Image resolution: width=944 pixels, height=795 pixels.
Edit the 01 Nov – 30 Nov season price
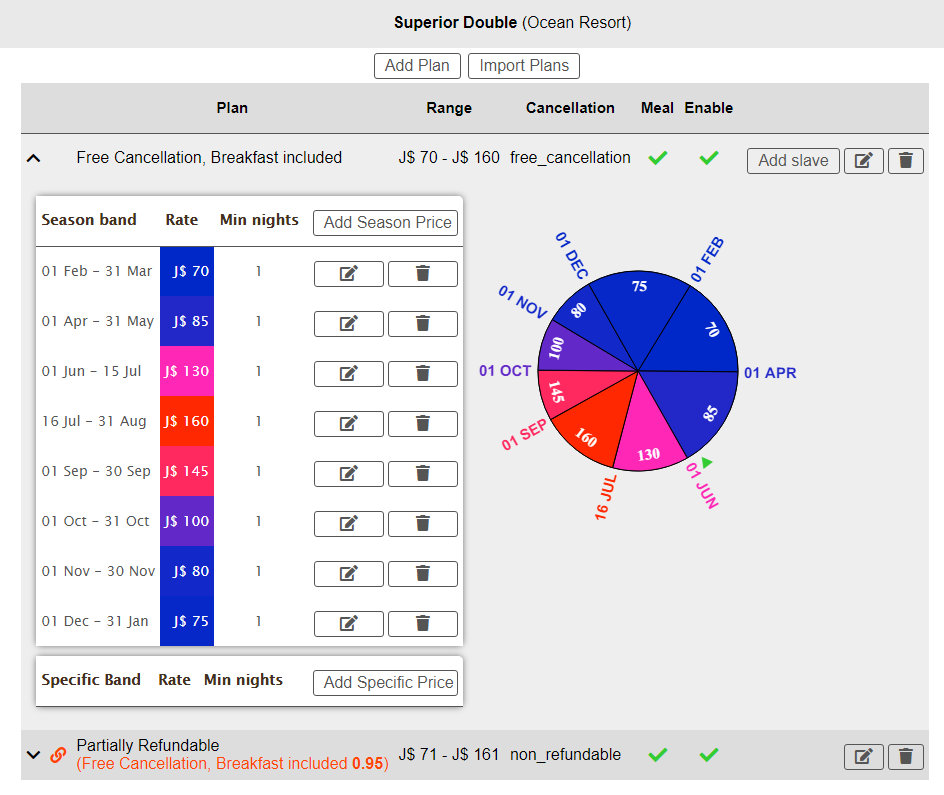point(349,574)
